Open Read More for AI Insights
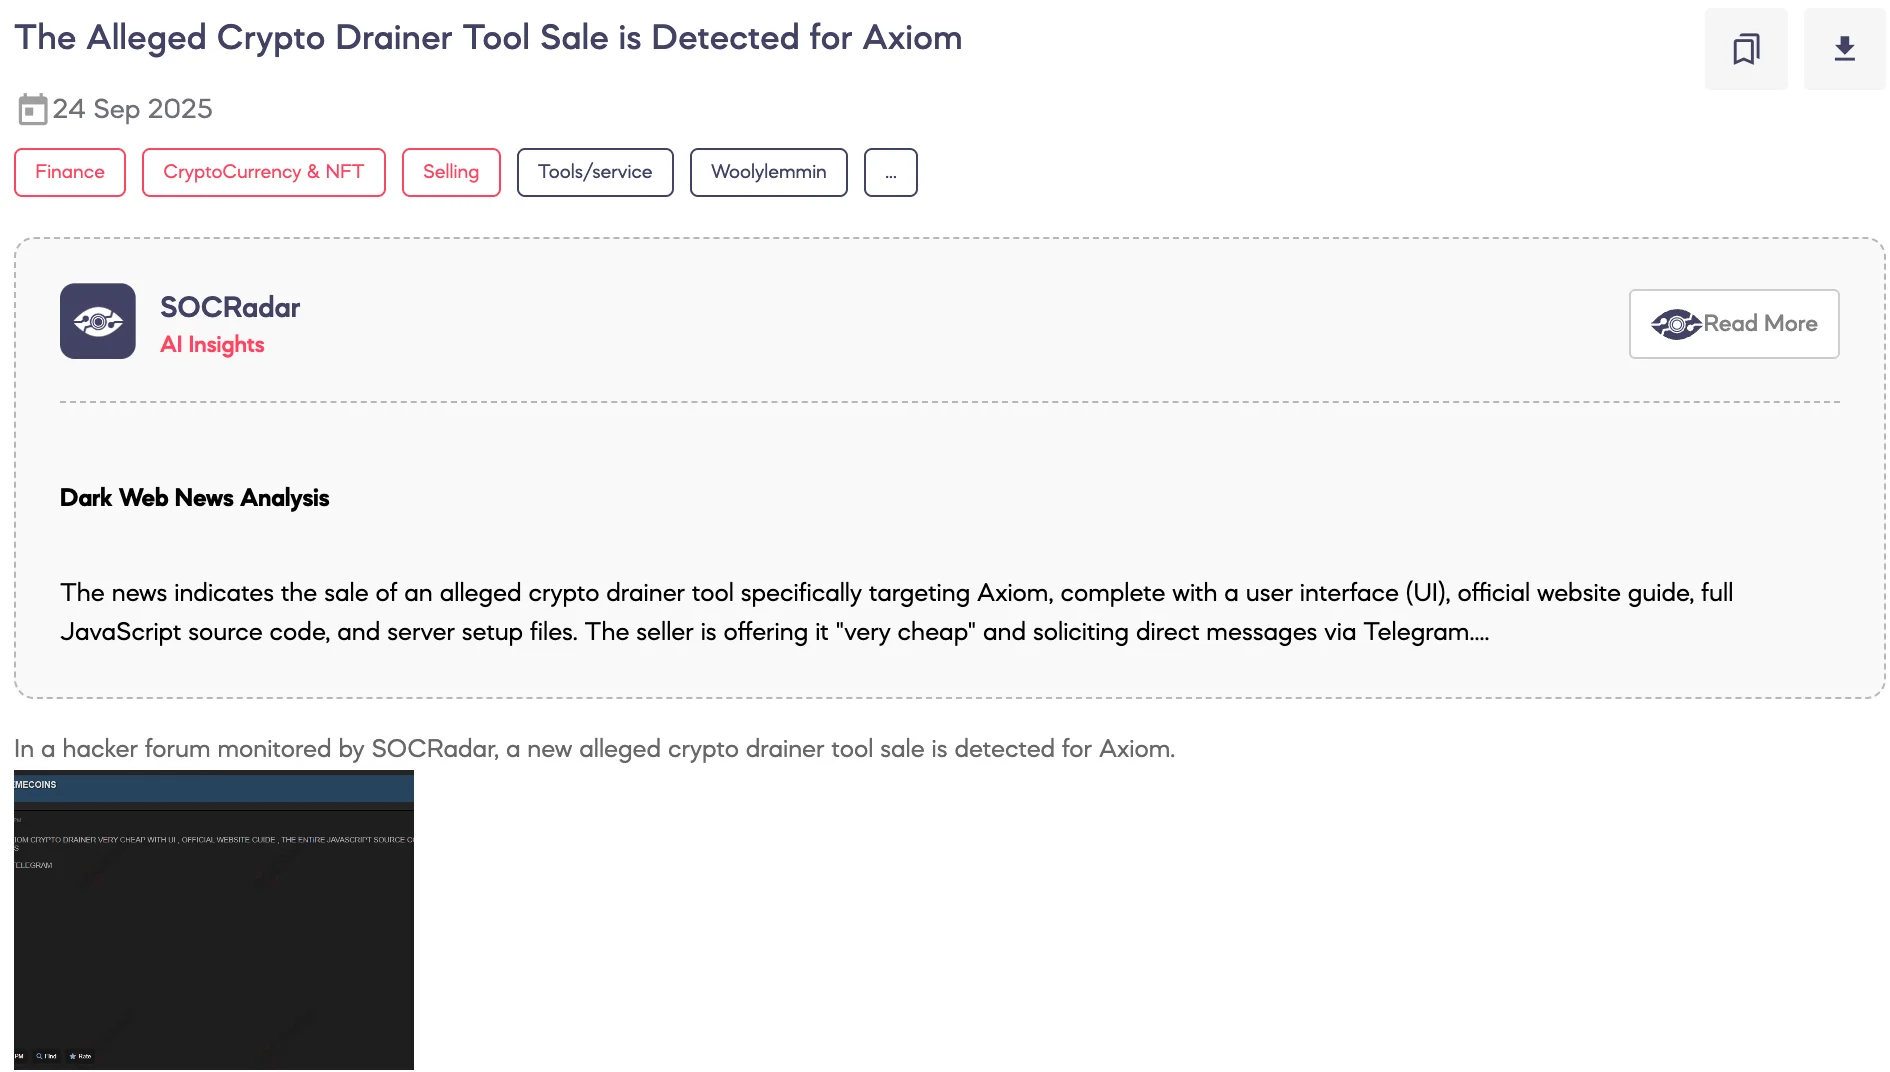1890x1072 pixels. [1734, 324]
